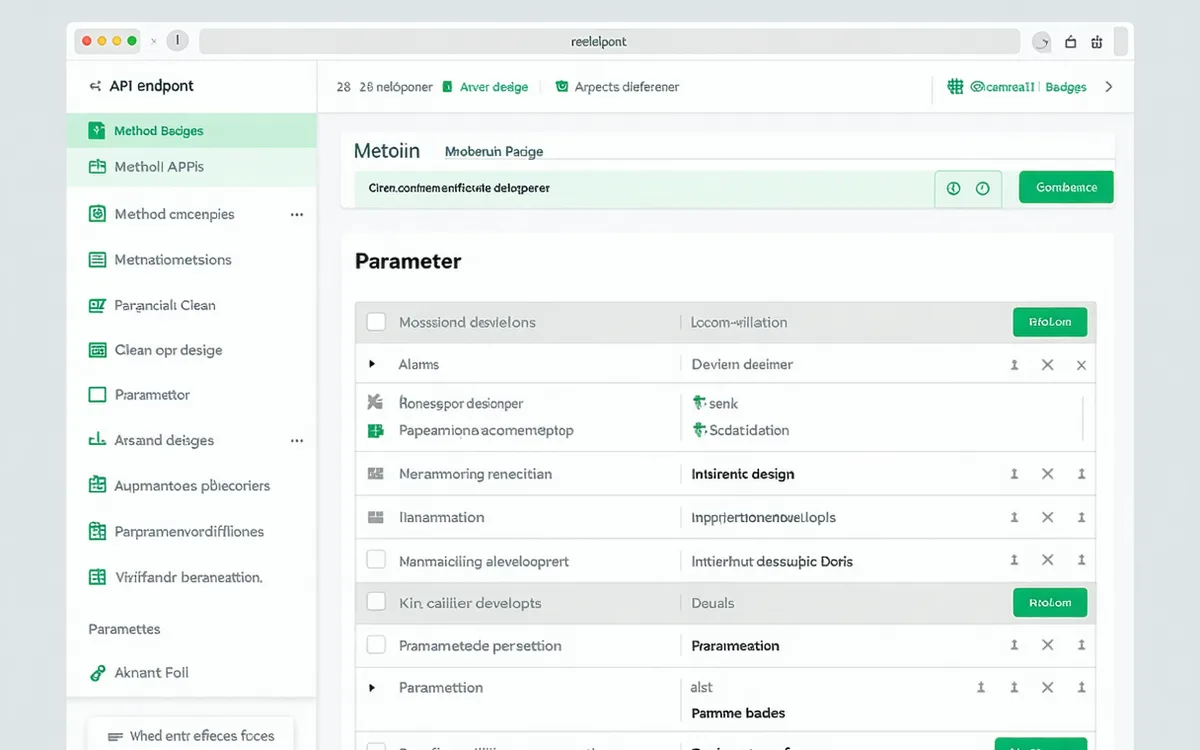Image resolution: width=1200 pixels, height=750 pixels.
Task: Click the green icon beside Papeamiona acomemeptop
Action: pyautogui.click(x=376, y=431)
